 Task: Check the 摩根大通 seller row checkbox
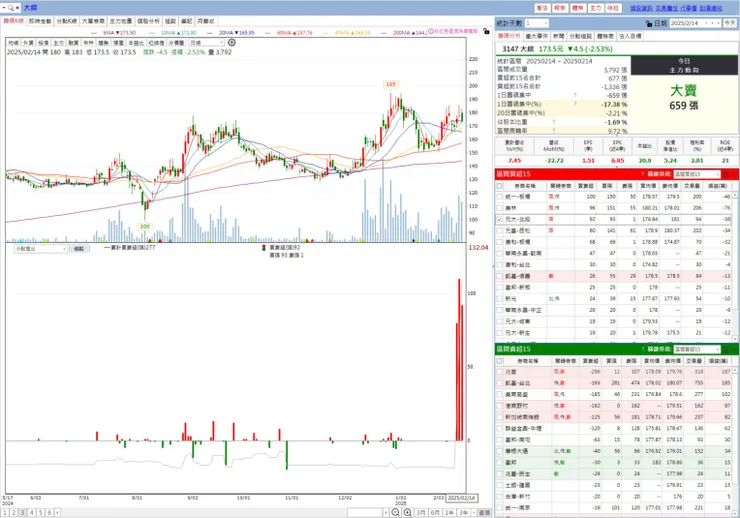(x=499, y=451)
